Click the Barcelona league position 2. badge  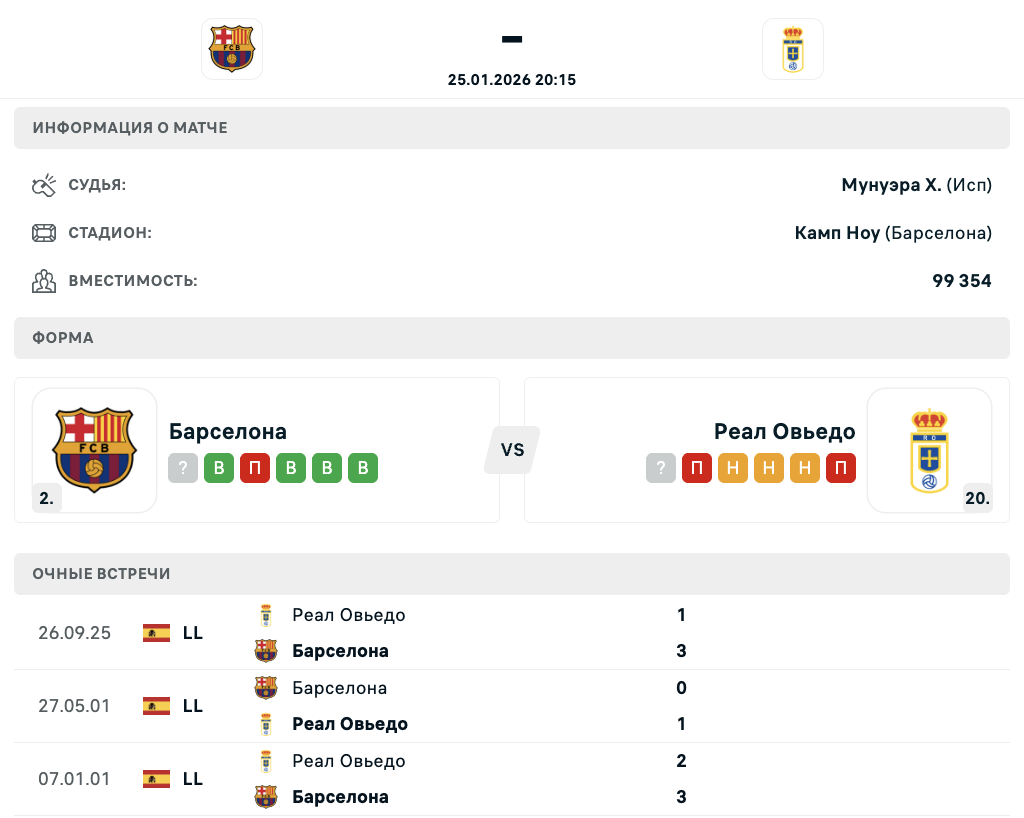coord(47,498)
